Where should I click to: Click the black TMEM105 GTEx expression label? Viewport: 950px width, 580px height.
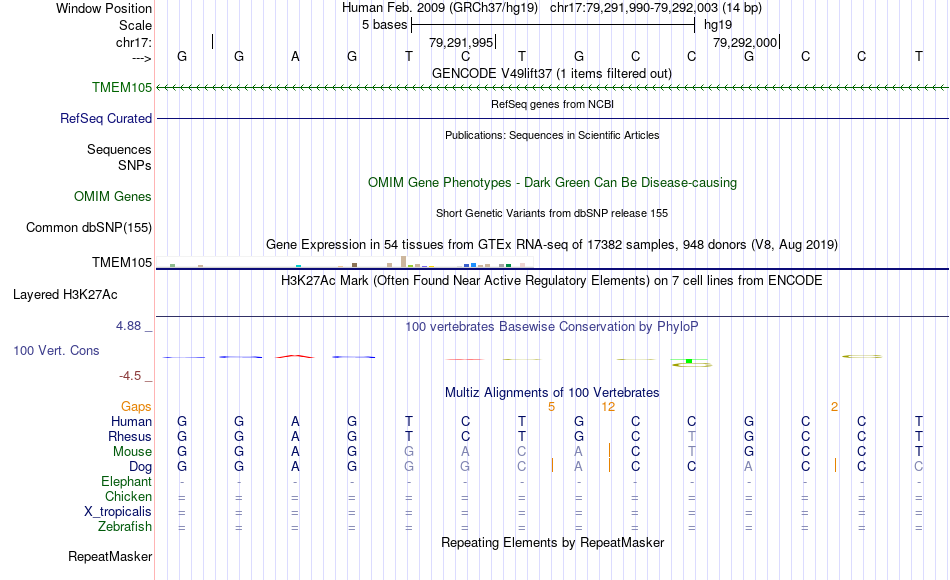(122, 262)
